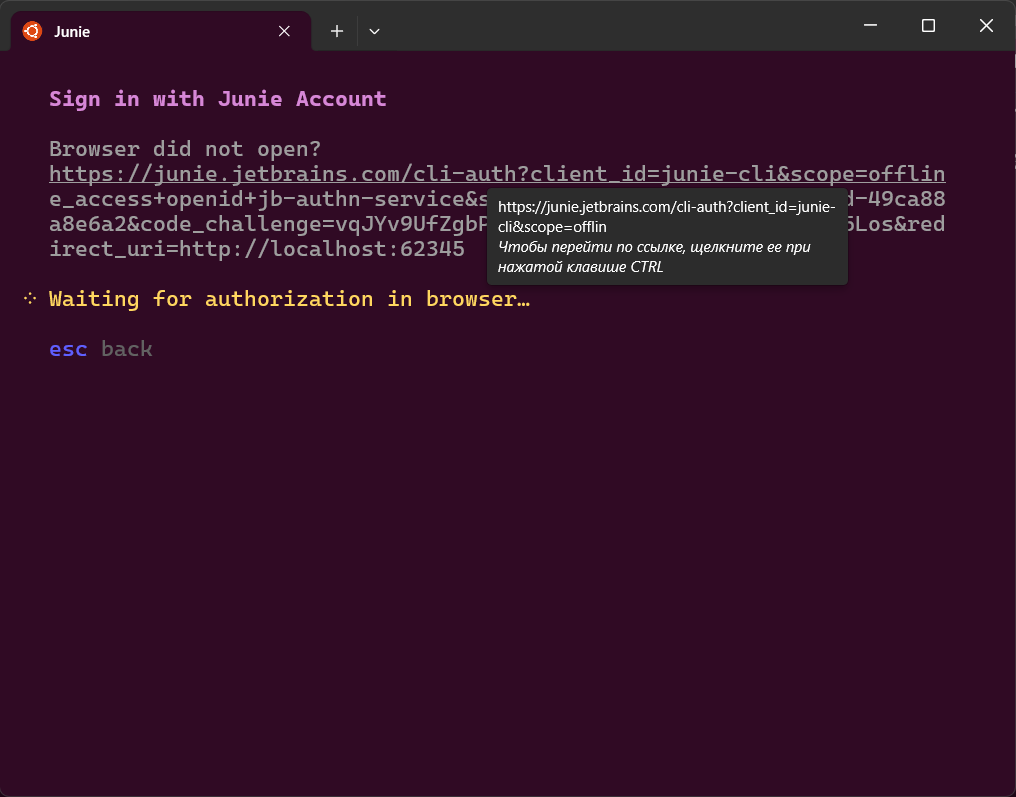The width and height of the screenshot is (1016, 797).
Task: Expand the new tab profile dropdown
Action: 375,31
